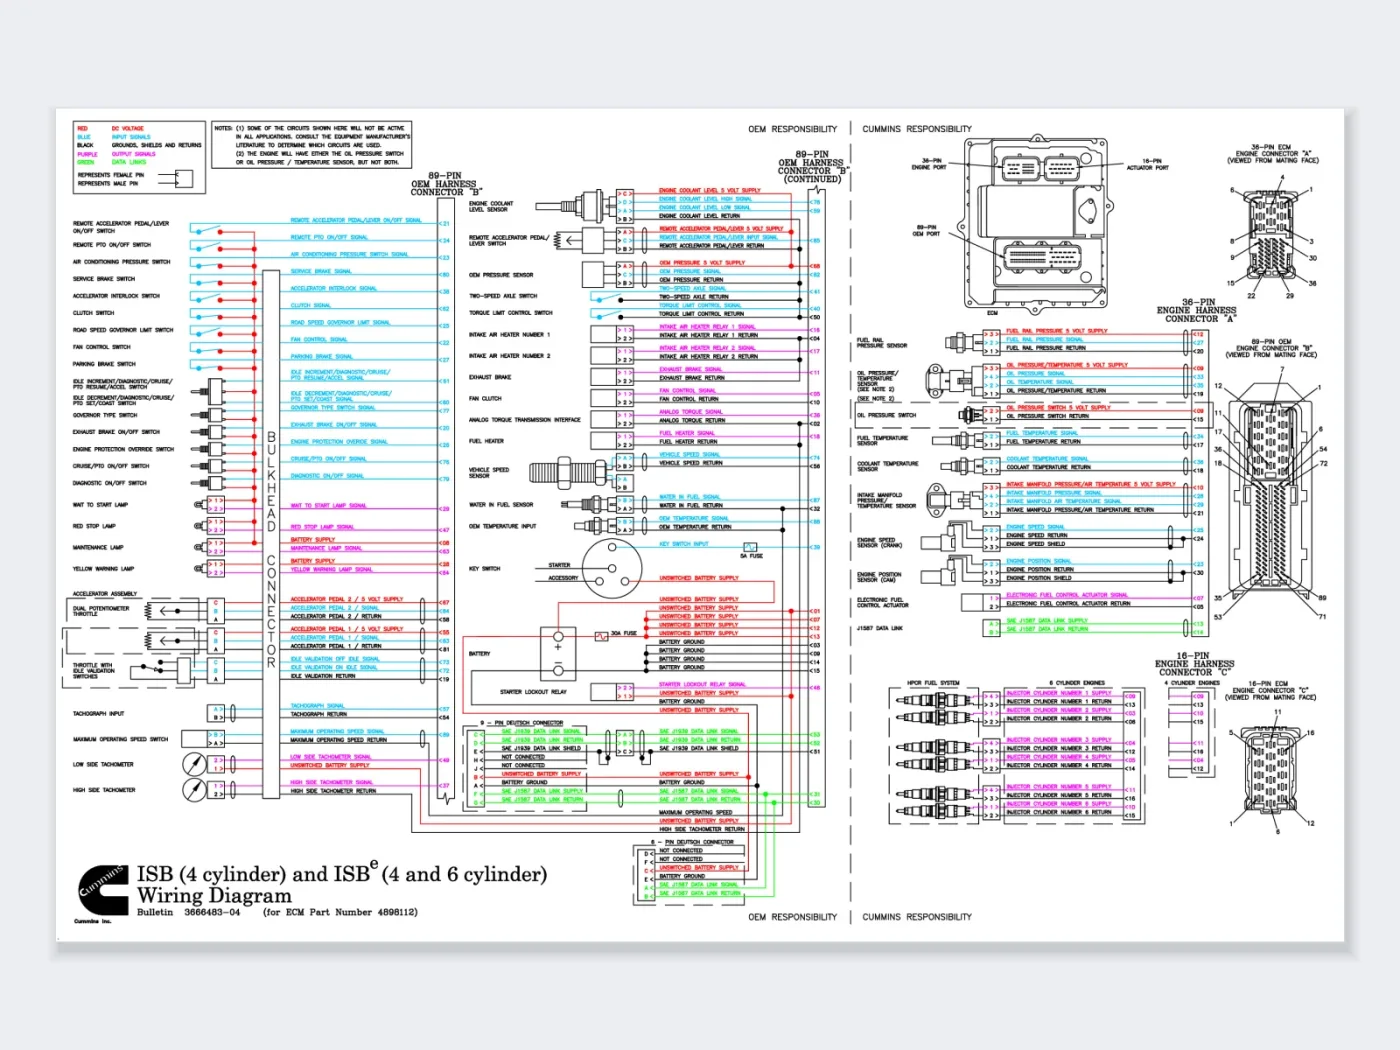Click the "16-PIN ENGINE HARNESS CONNECTOR C" heading
1400x1050 pixels.
pyautogui.click(x=1195, y=665)
